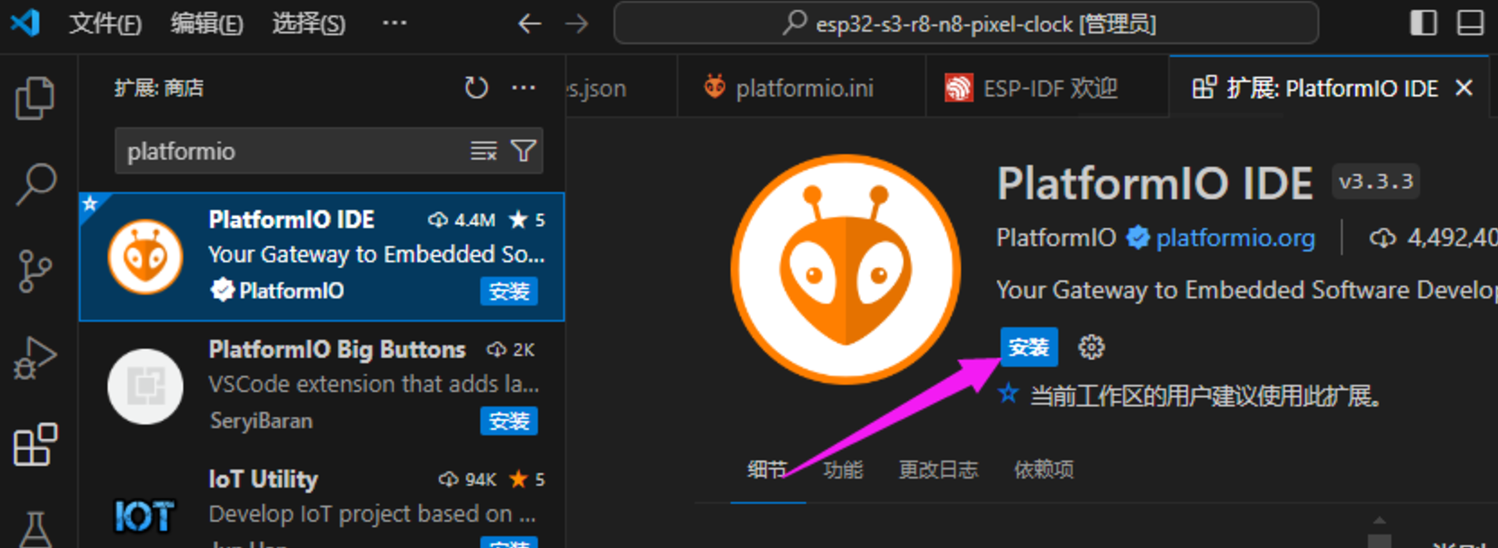Open the Search view in activity bar
This screenshot has height=548, width=1498.
[35, 185]
